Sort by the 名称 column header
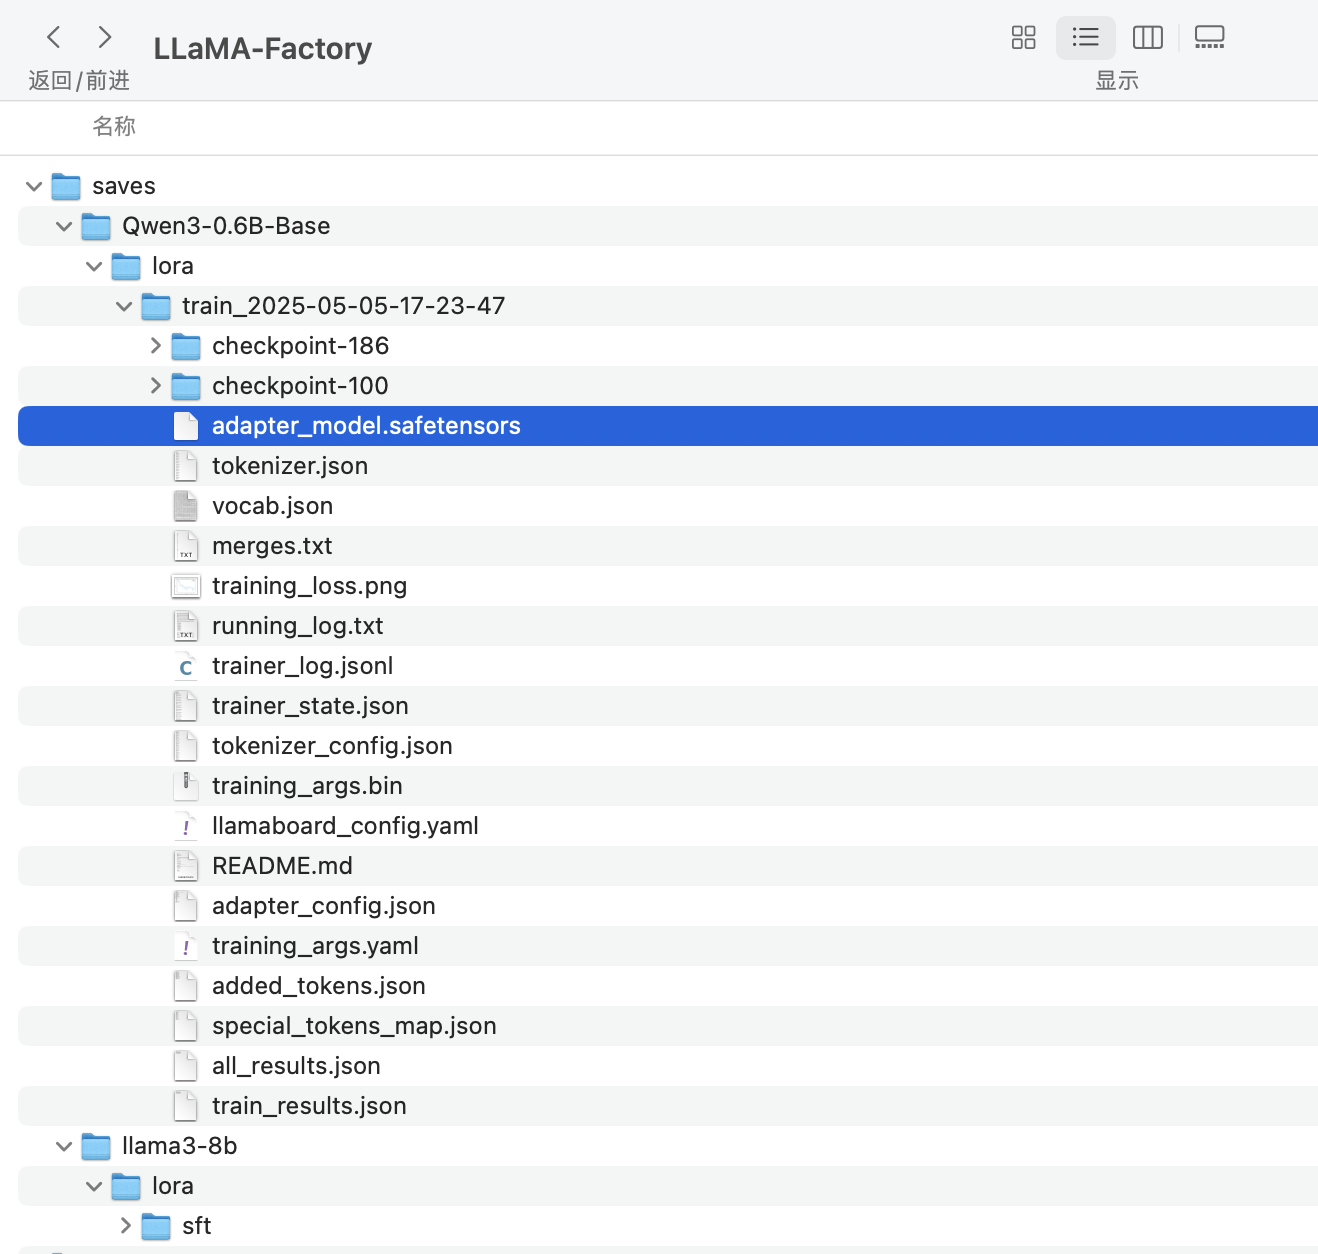The width and height of the screenshot is (1318, 1254). (x=114, y=127)
